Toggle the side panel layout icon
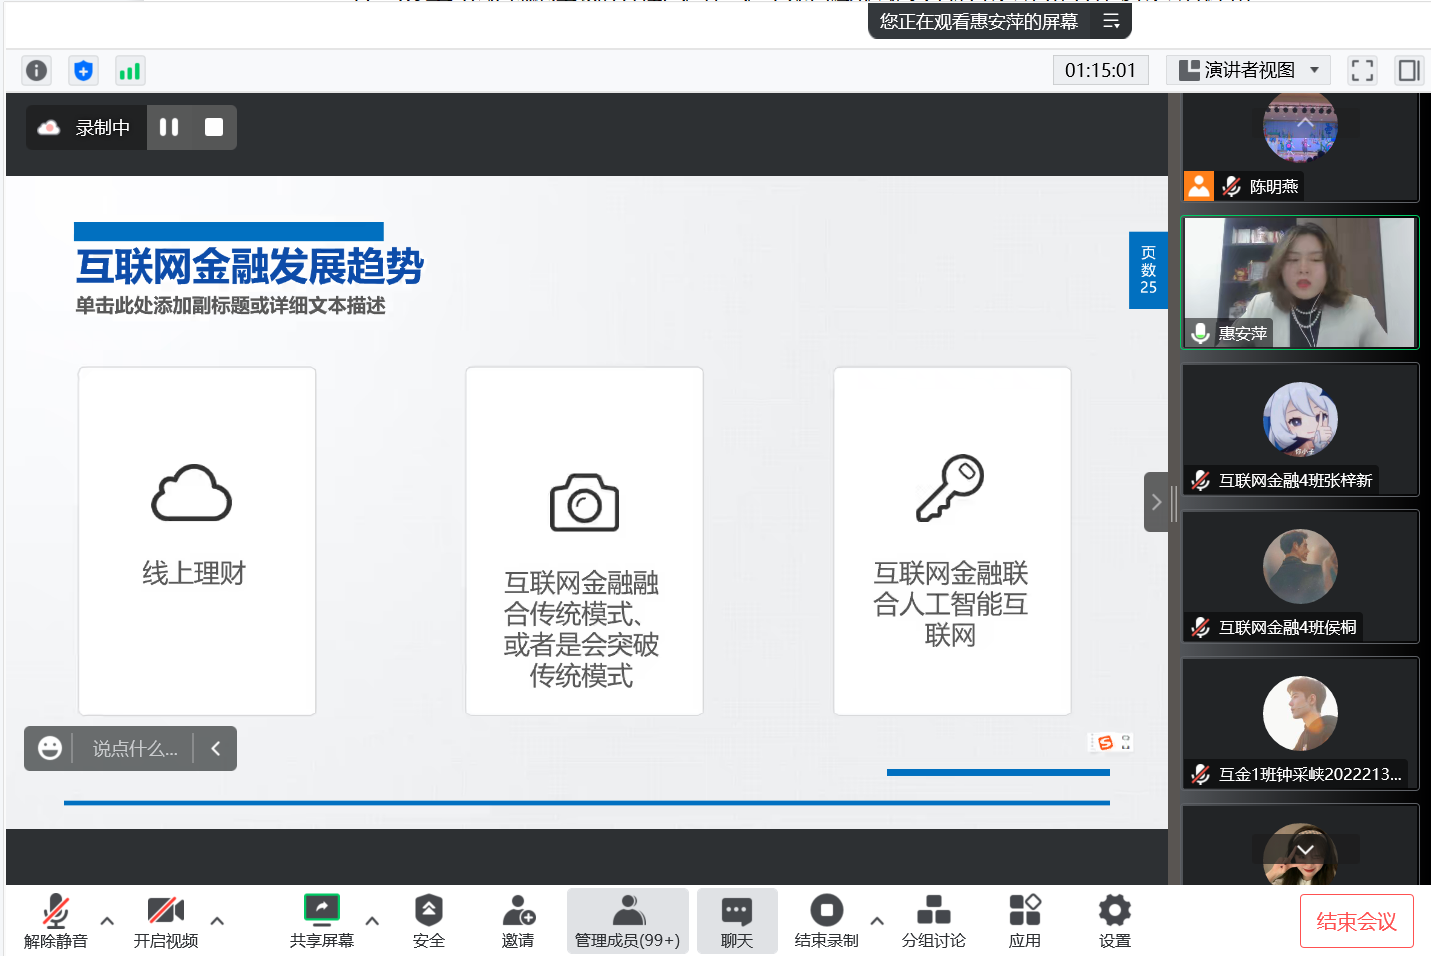Viewport: 1431px width, 956px height. [1409, 70]
